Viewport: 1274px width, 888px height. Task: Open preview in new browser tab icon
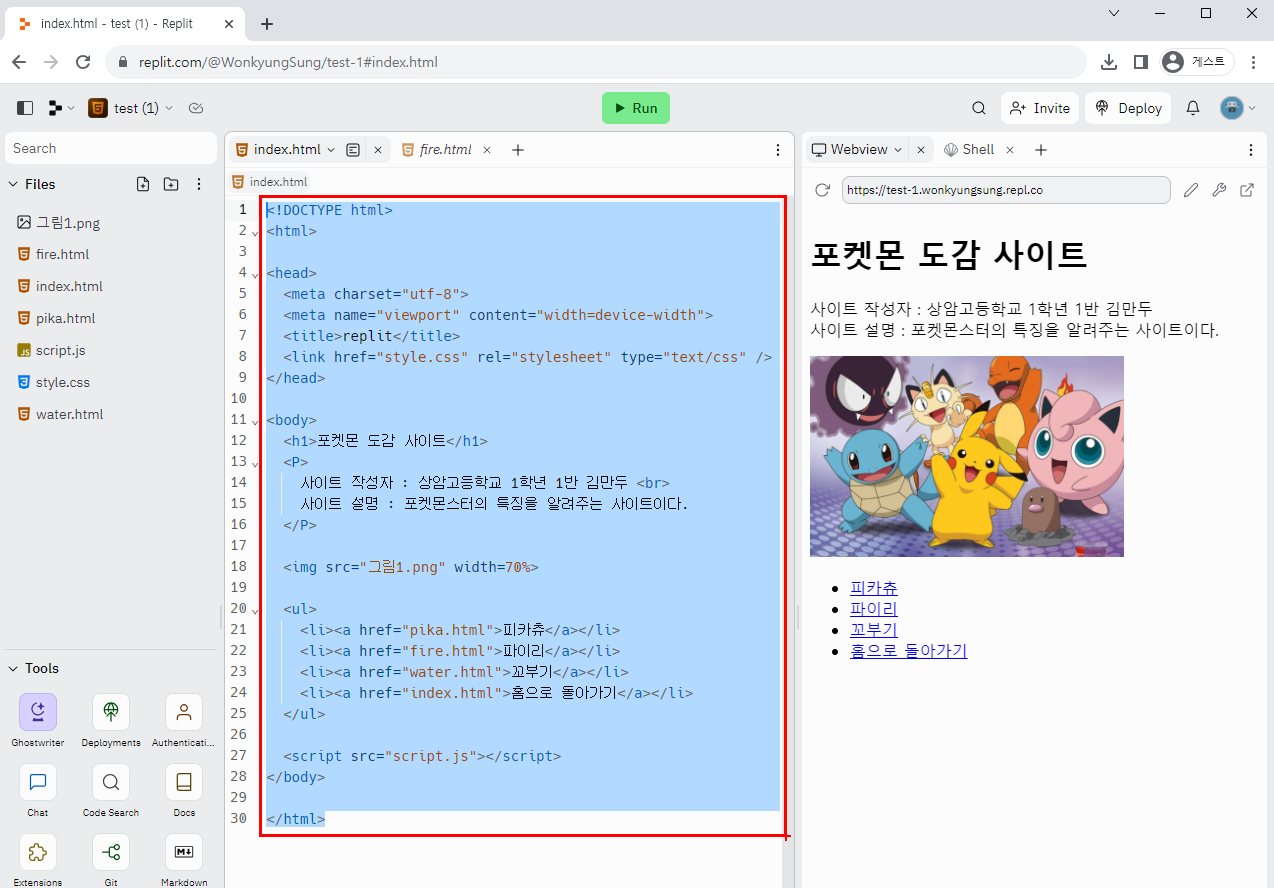pyautogui.click(x=1247, y=190)
